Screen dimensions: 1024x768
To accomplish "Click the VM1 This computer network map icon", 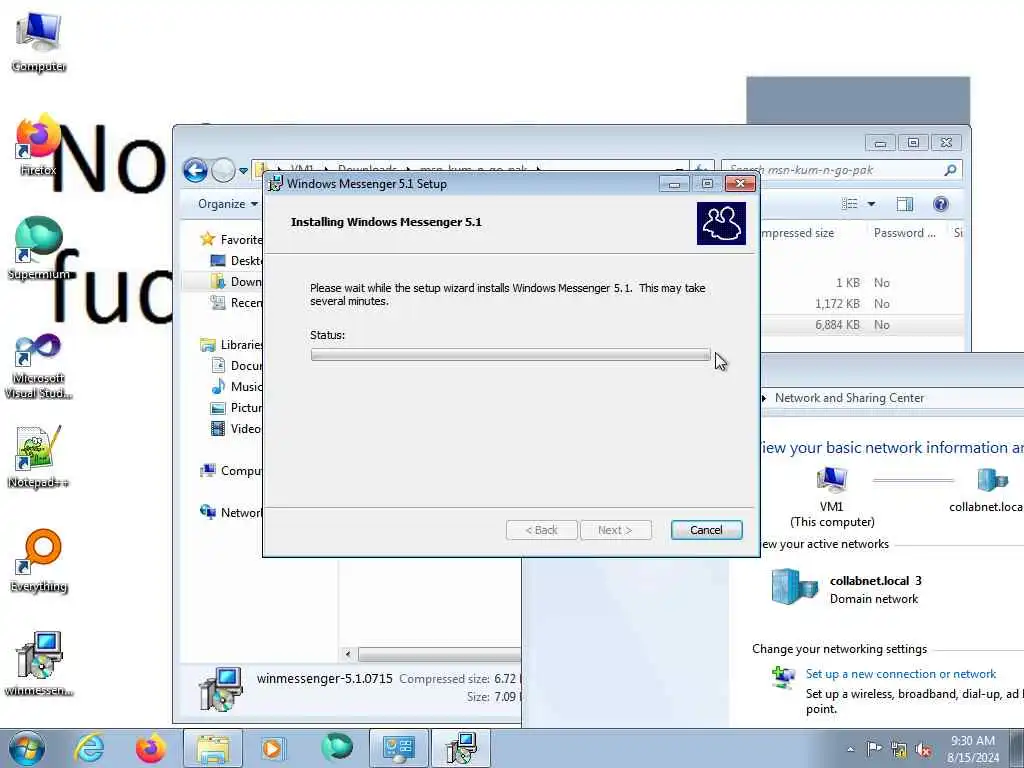I will 832,479.
